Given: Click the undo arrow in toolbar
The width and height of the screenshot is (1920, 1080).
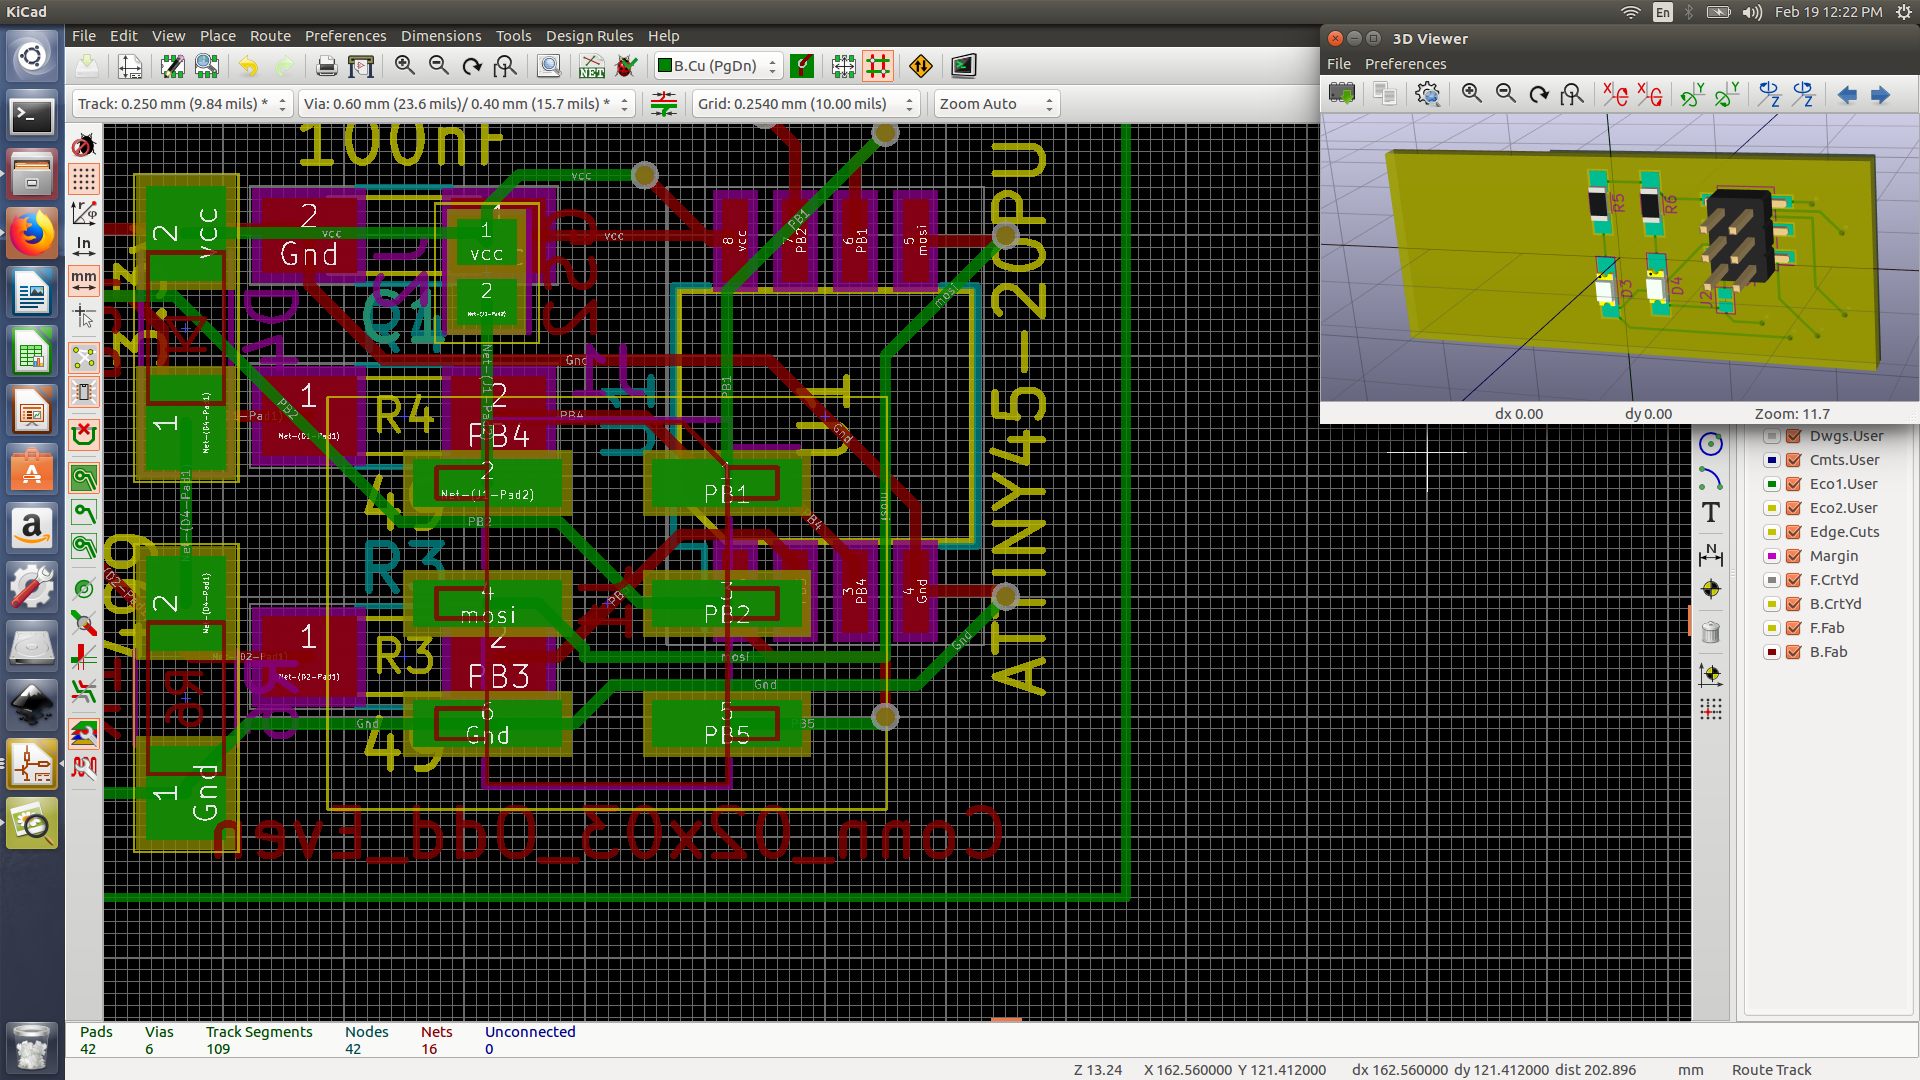Looking at the screenshot, I should pyautogui.click(x=248, y=66).
